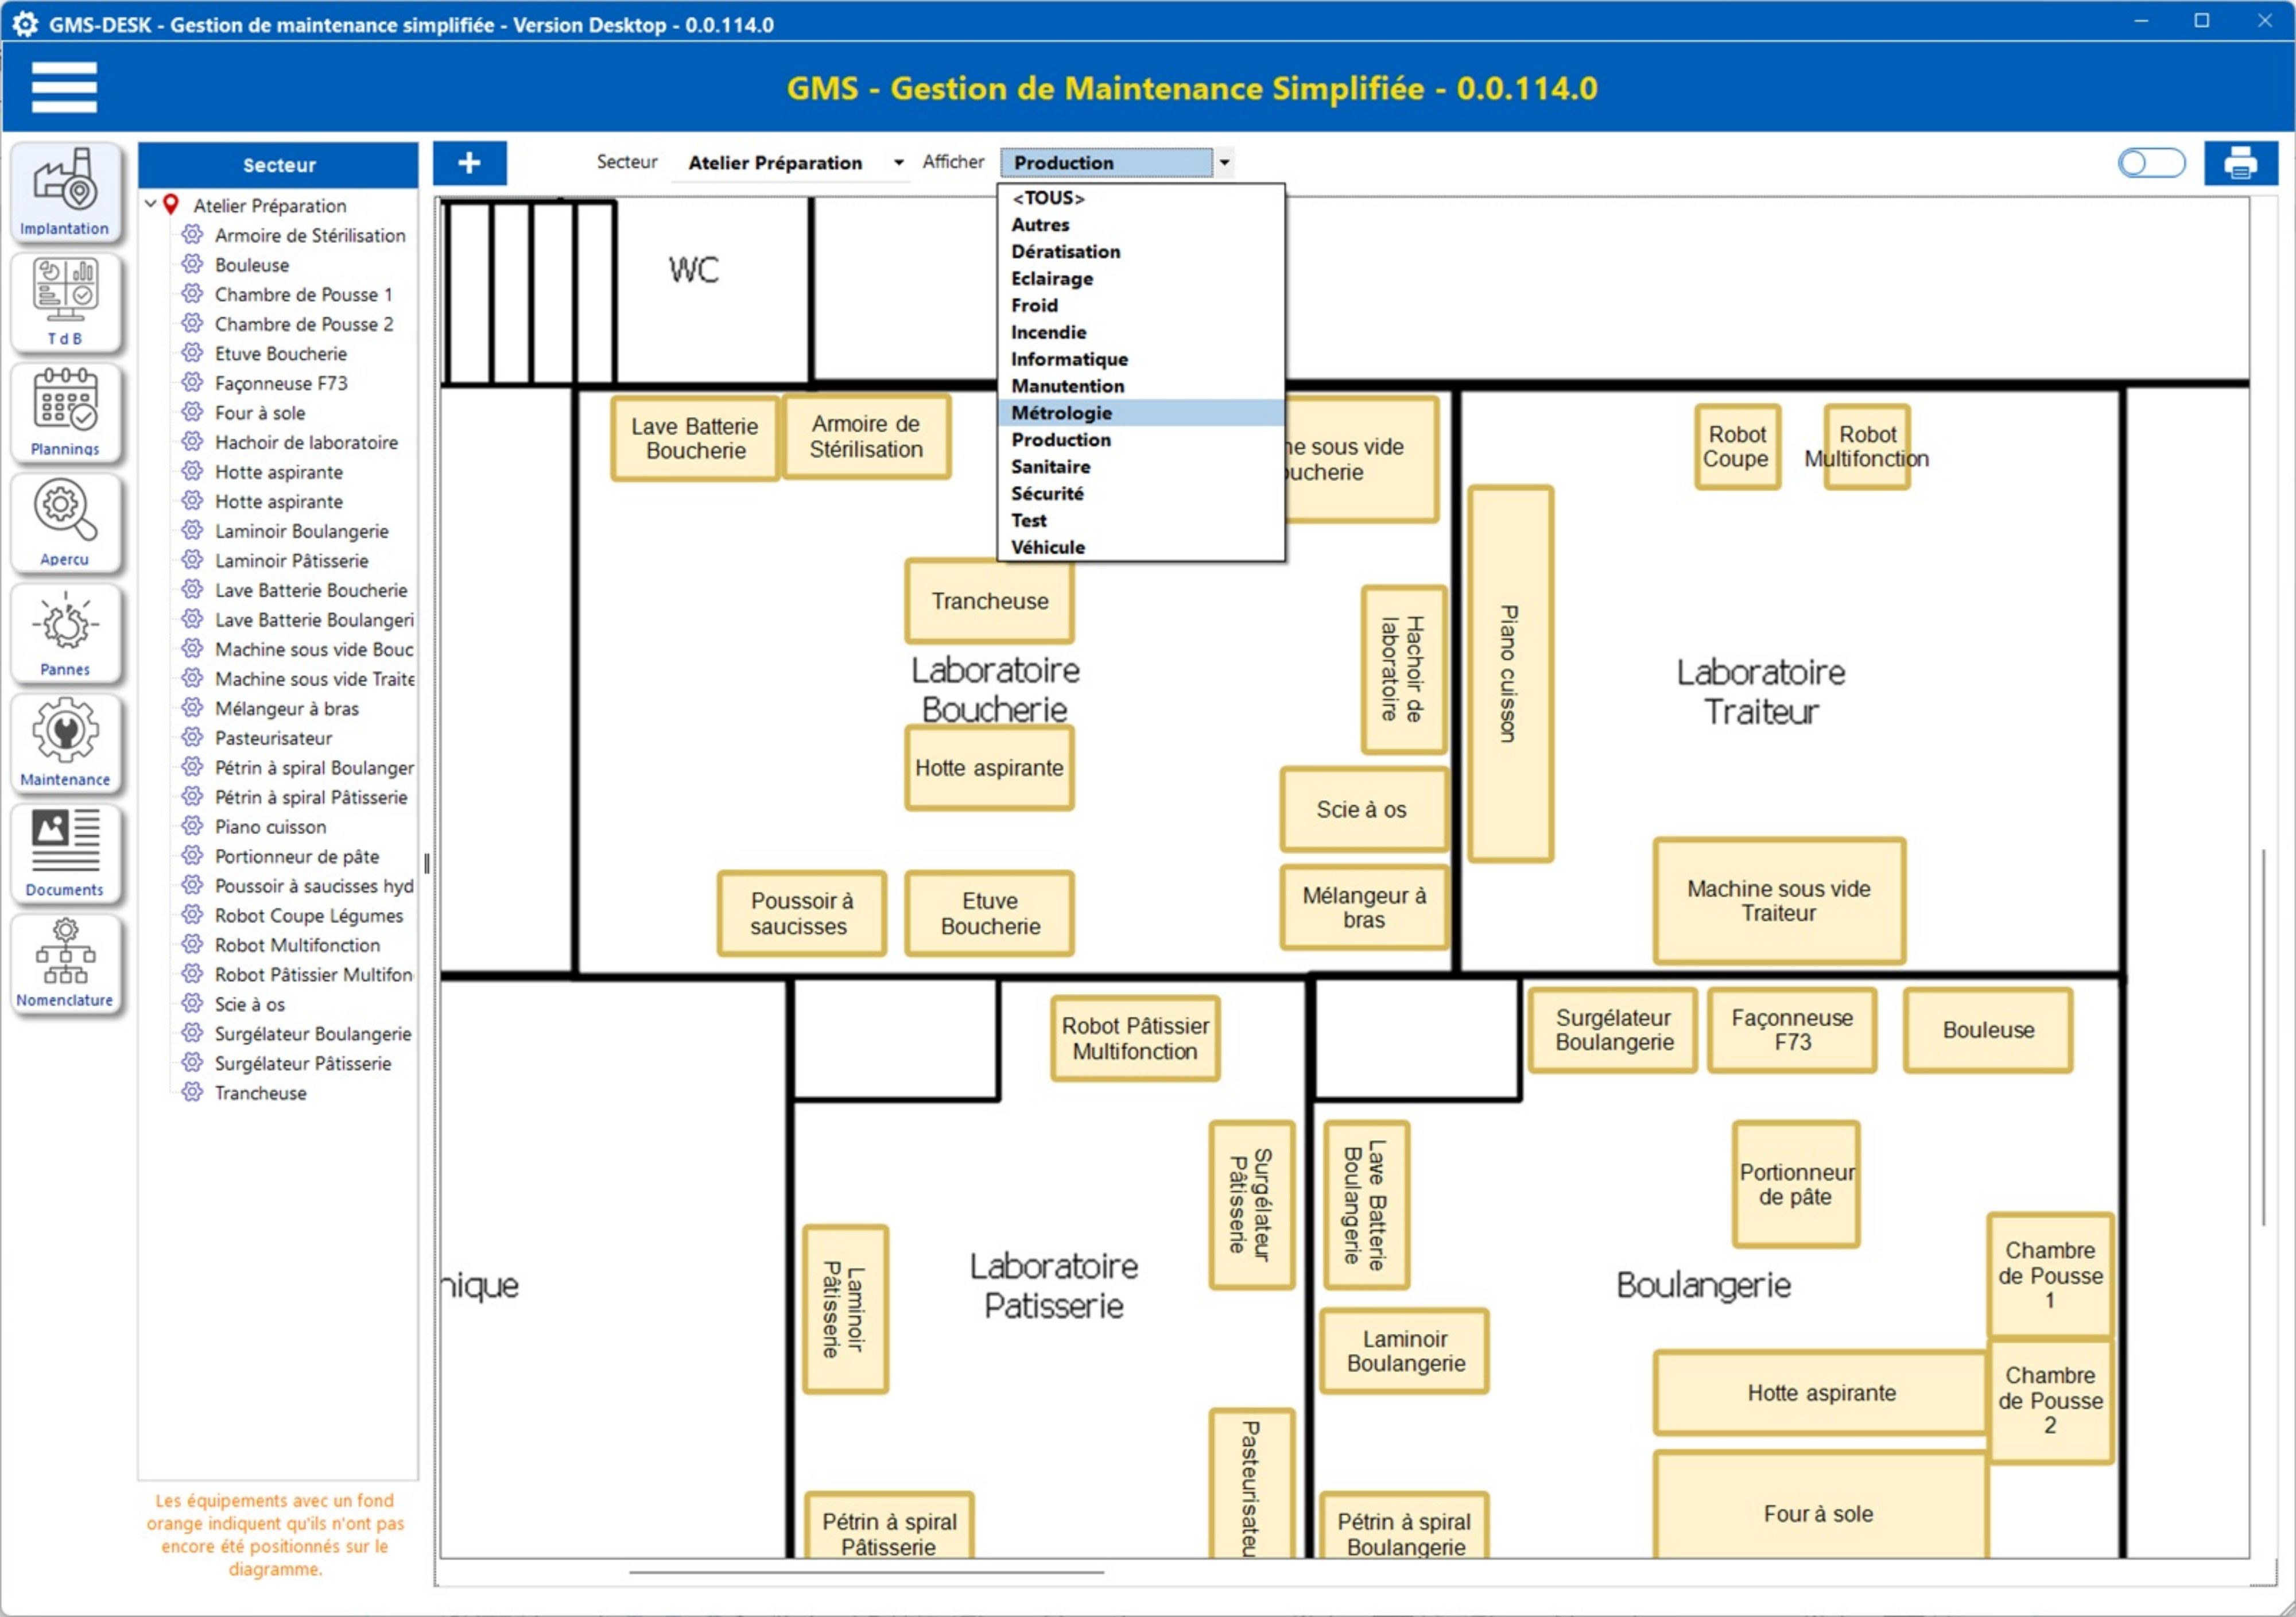
Task: Open the Nomenclature hierarchy icon
Action: pos(65,962)
